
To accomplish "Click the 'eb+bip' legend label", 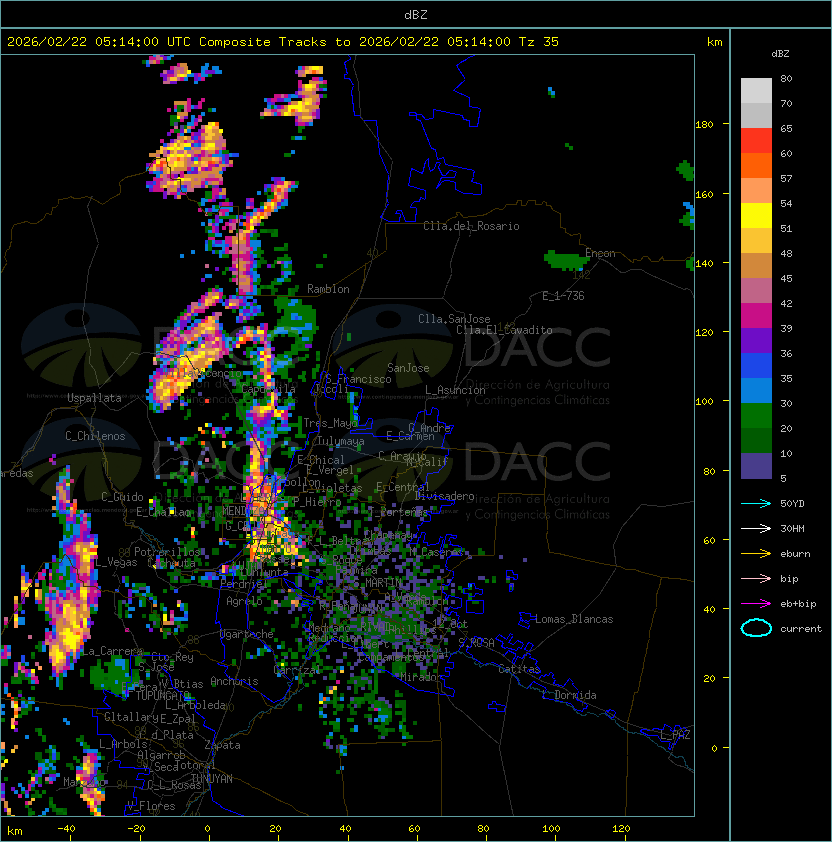I will pos(798,604).
